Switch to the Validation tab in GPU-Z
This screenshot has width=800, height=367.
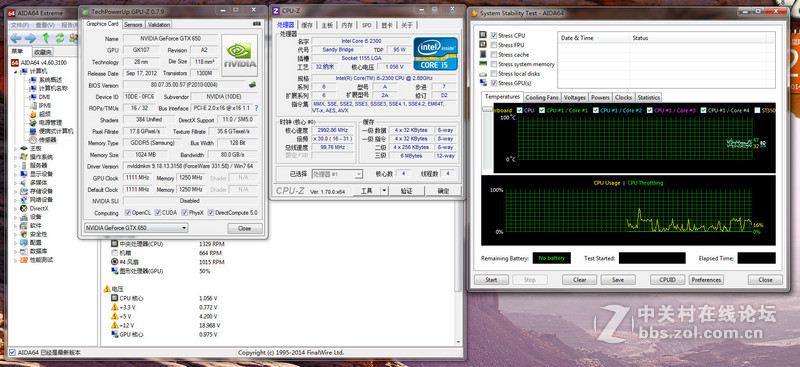point(159,25)
